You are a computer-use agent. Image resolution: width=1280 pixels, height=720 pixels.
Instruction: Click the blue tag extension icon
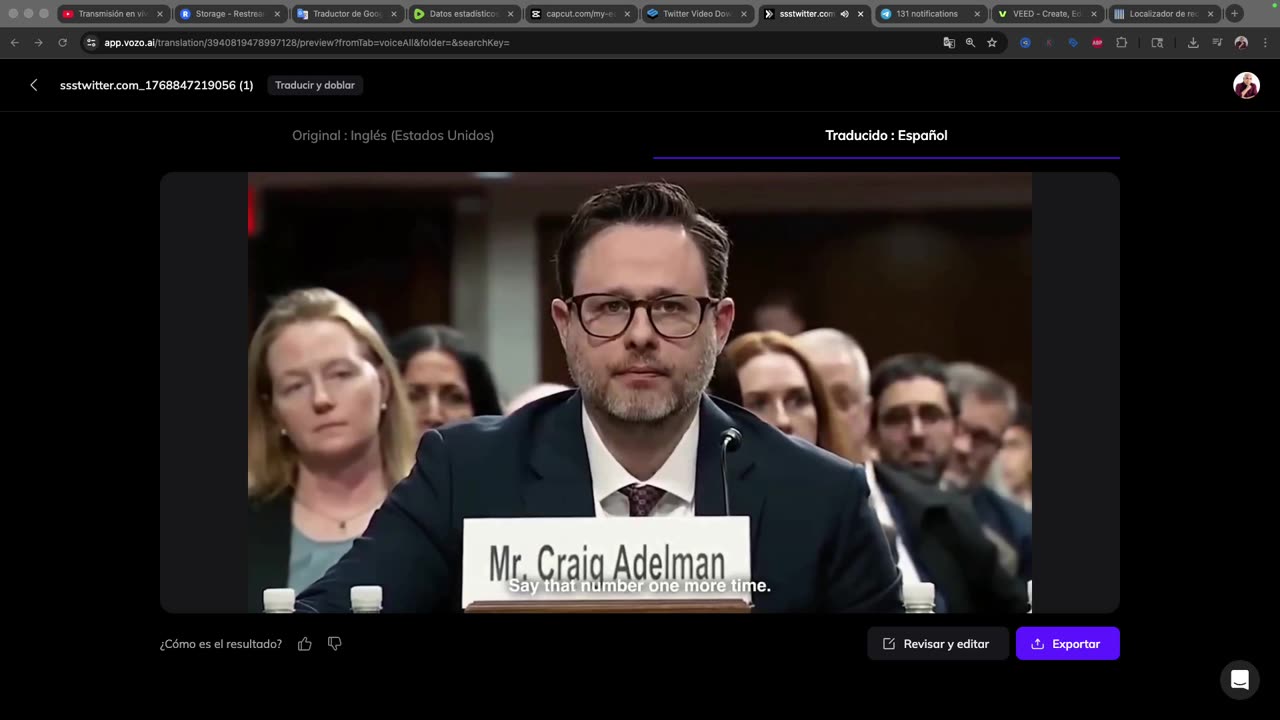coord(1073,43)
